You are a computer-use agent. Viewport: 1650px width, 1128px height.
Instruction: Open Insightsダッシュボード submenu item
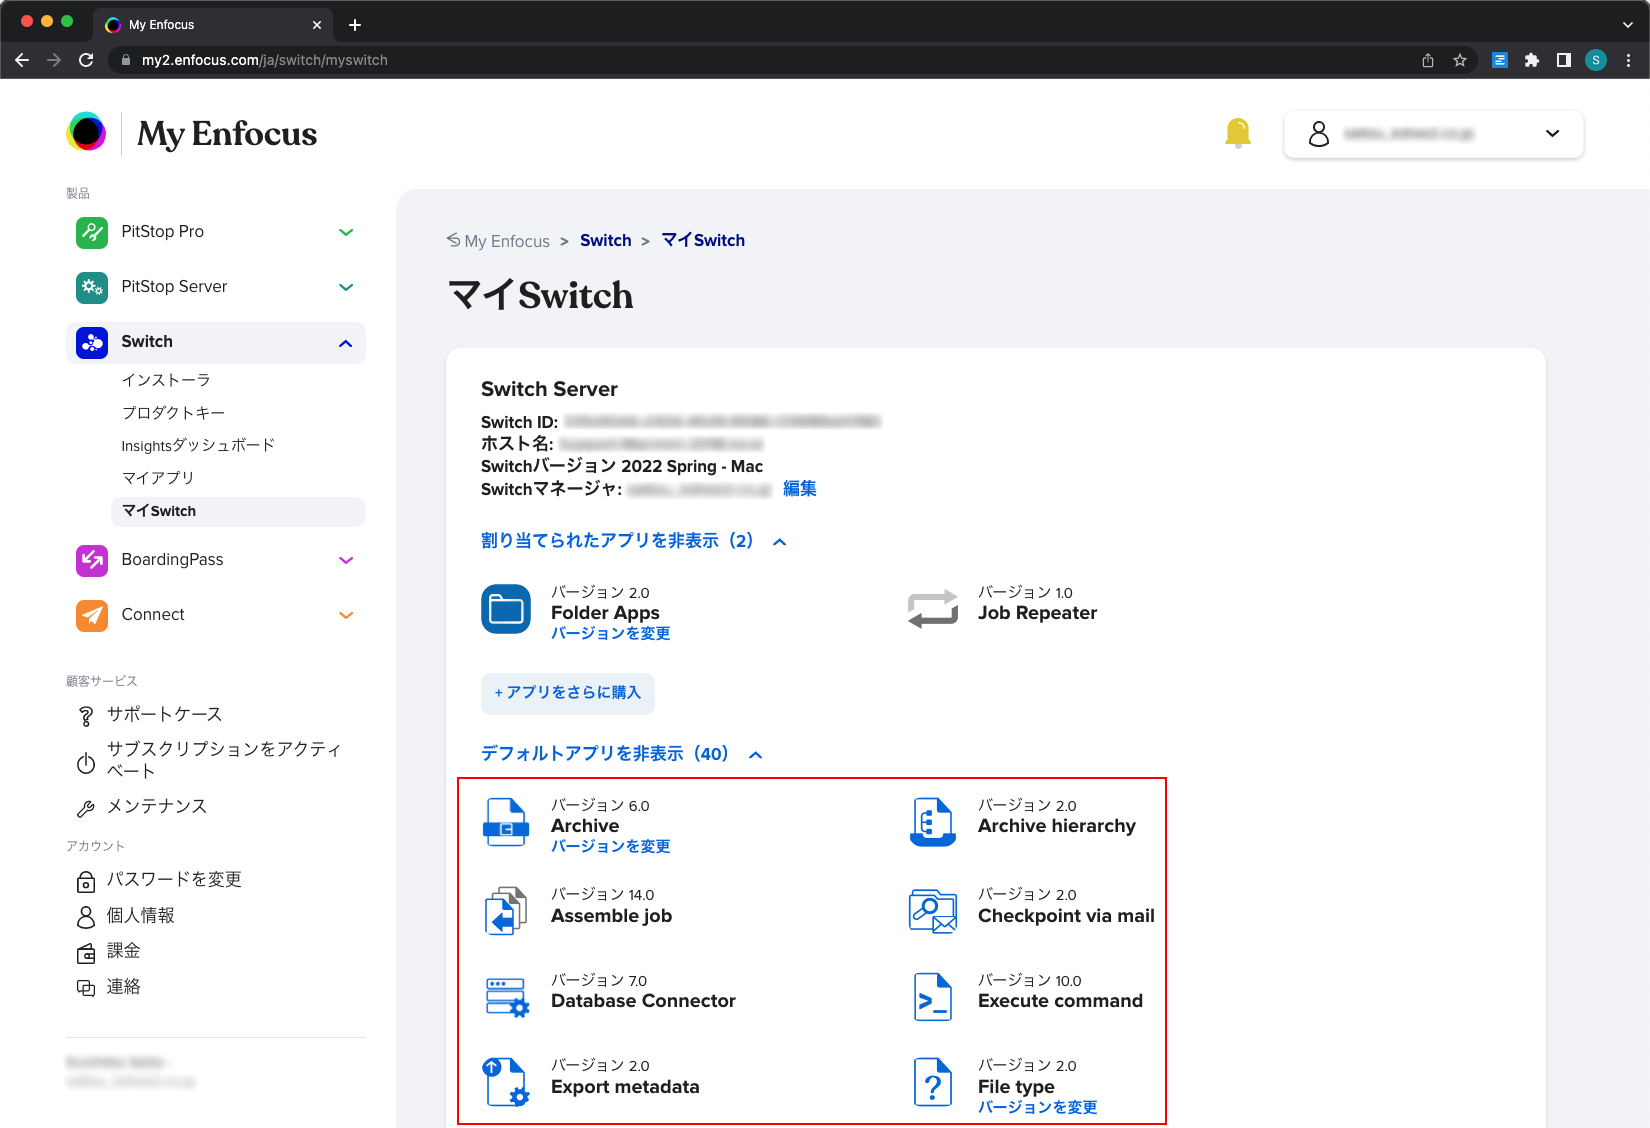pos(198,446)
